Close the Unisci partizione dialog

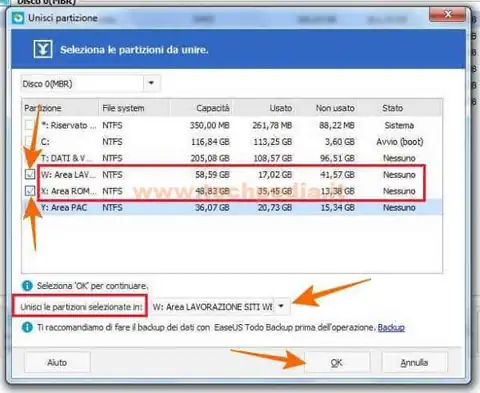pos(447,14)
